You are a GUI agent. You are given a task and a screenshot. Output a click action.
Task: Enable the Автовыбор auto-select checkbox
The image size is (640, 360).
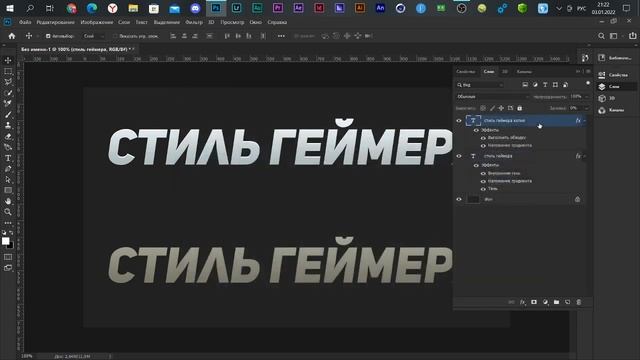[x=48, y=36]
